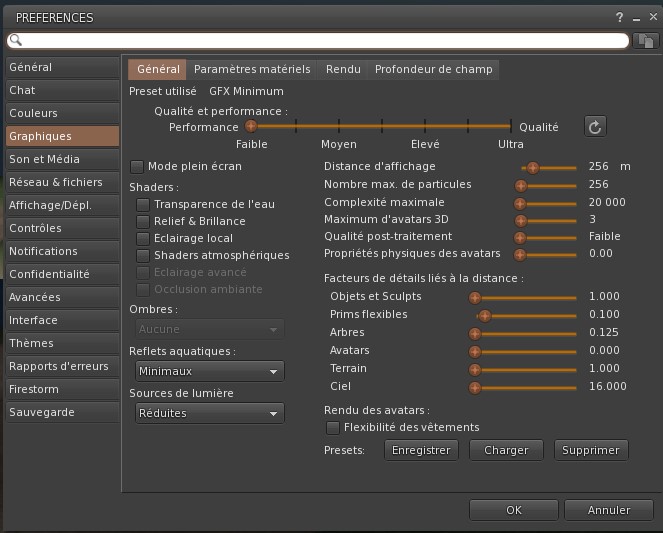Enable the Mode plein écran checkbox
The image size is (663, 533).
tap(138, 166)
